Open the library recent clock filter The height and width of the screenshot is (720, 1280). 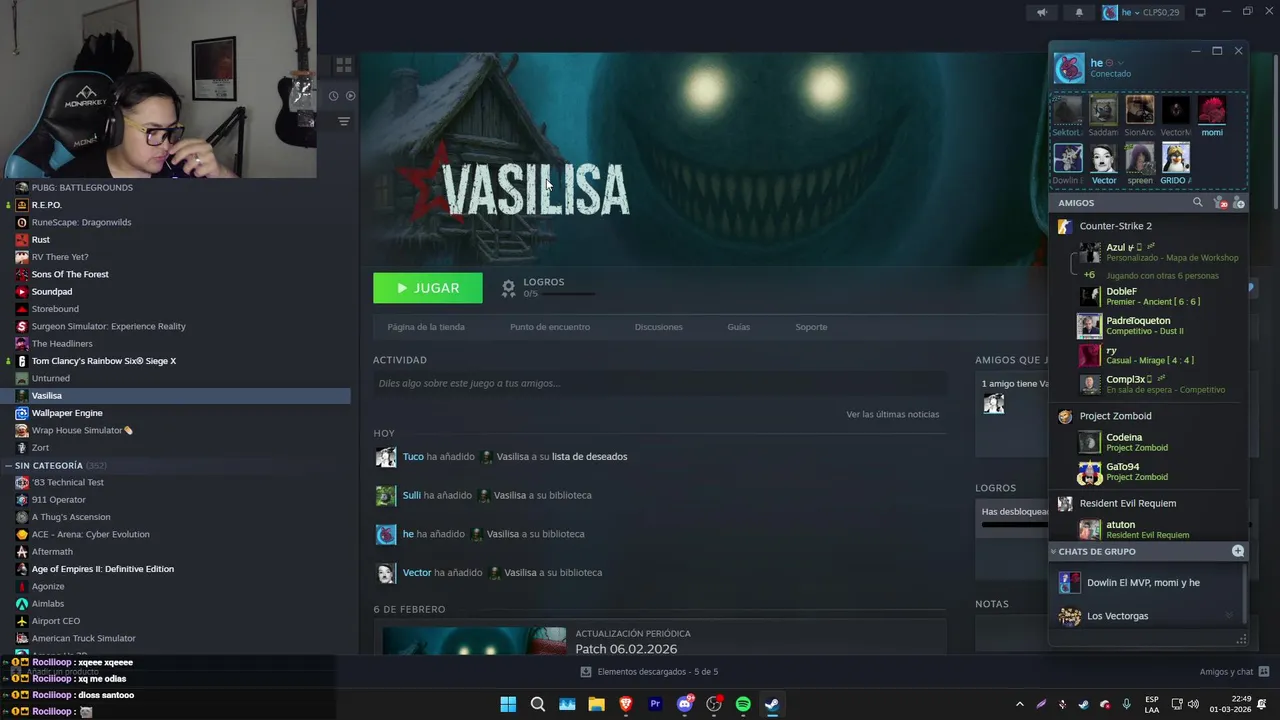[x=334, y=96]
